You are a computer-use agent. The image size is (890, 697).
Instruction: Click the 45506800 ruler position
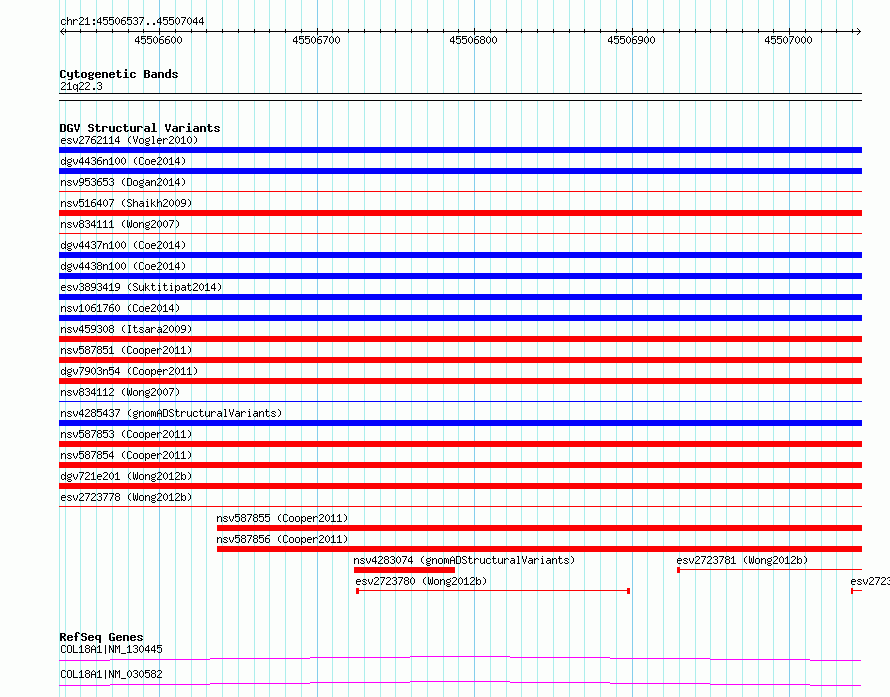[x=473, y=40]
